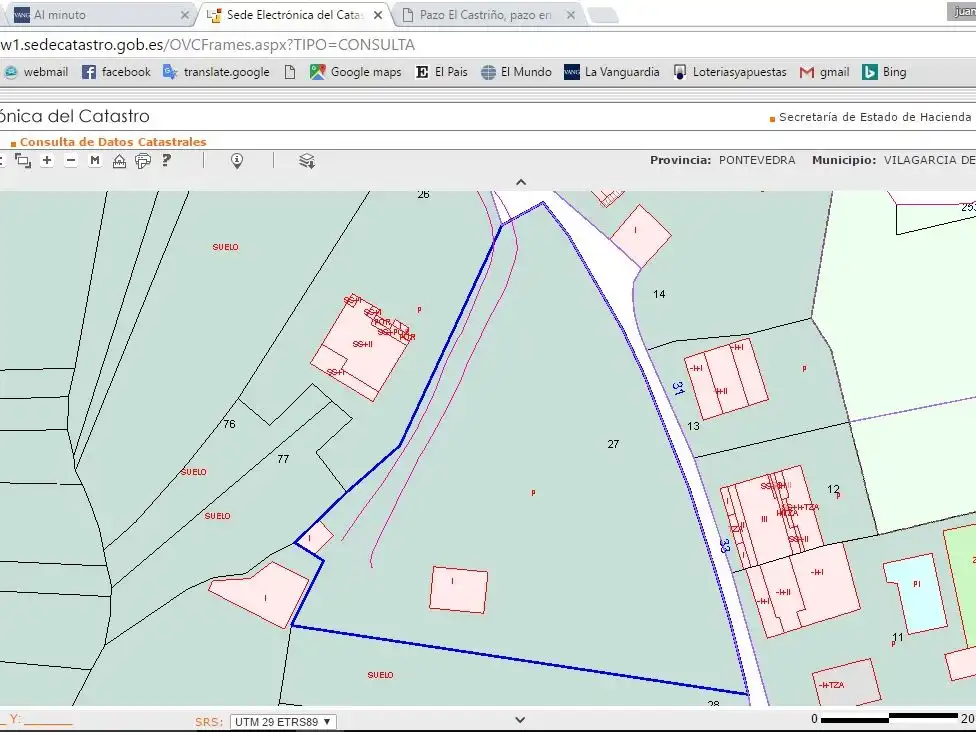Switch to the Sede Electrónica del Catastro tab

pos(295,14)
